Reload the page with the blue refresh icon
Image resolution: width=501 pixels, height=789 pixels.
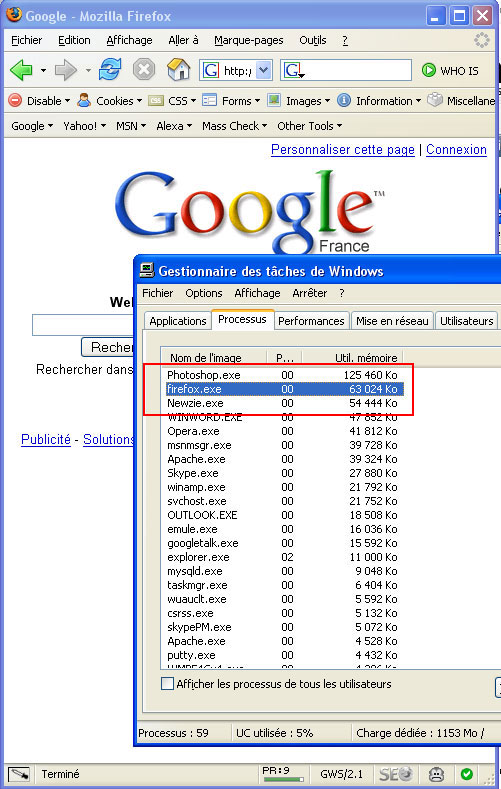click(110, 69)
